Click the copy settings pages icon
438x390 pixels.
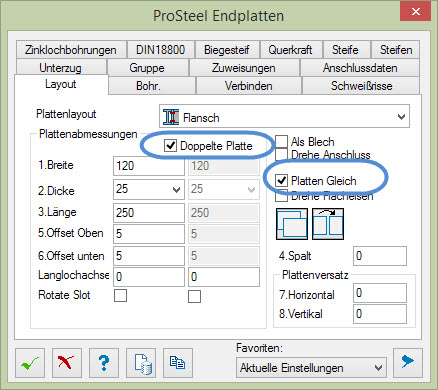178,363
